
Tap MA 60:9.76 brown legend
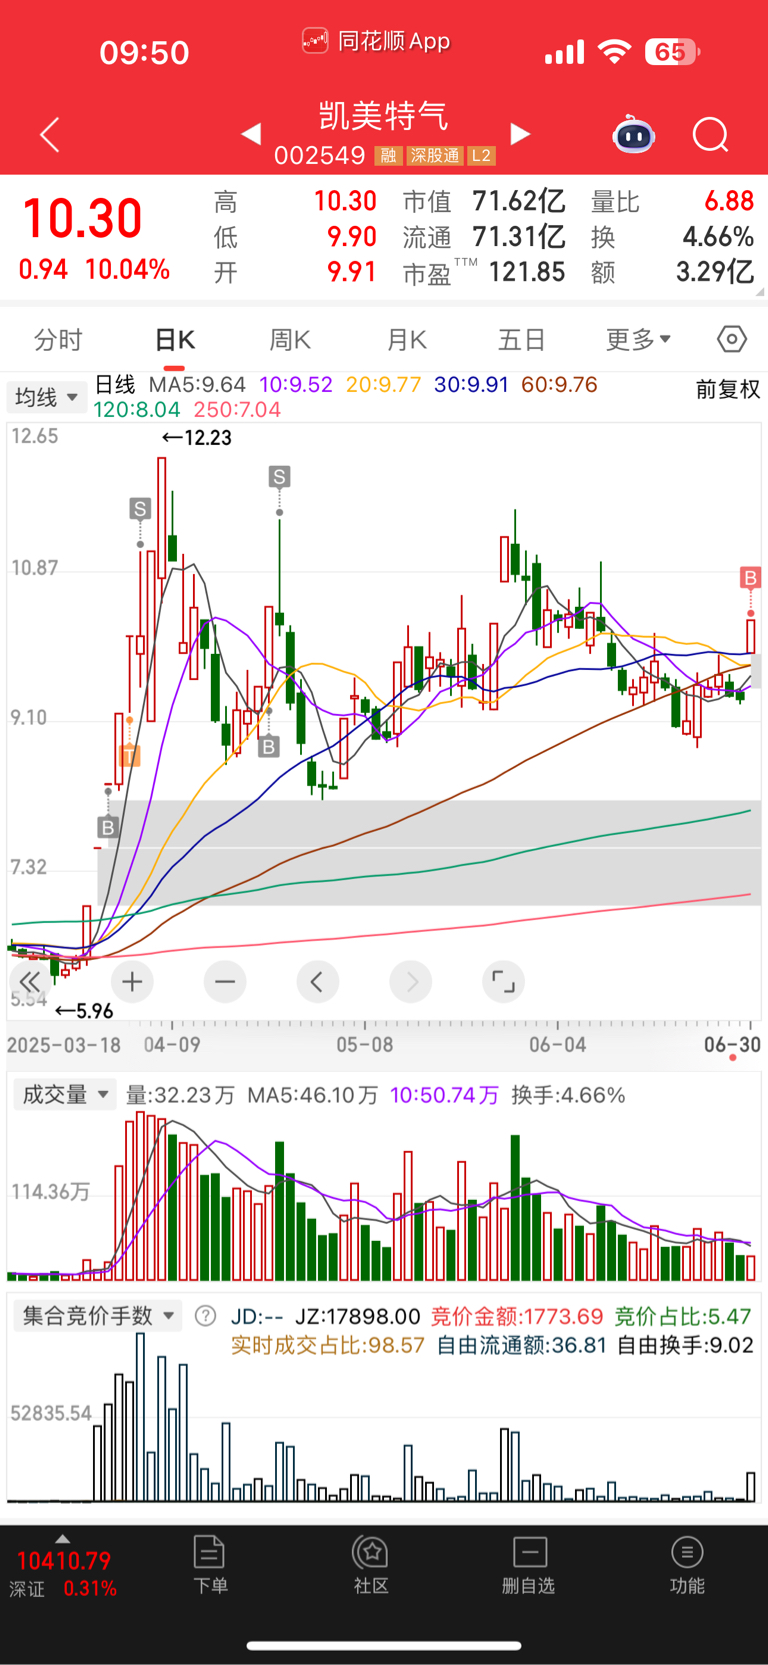tap(559, 385)
